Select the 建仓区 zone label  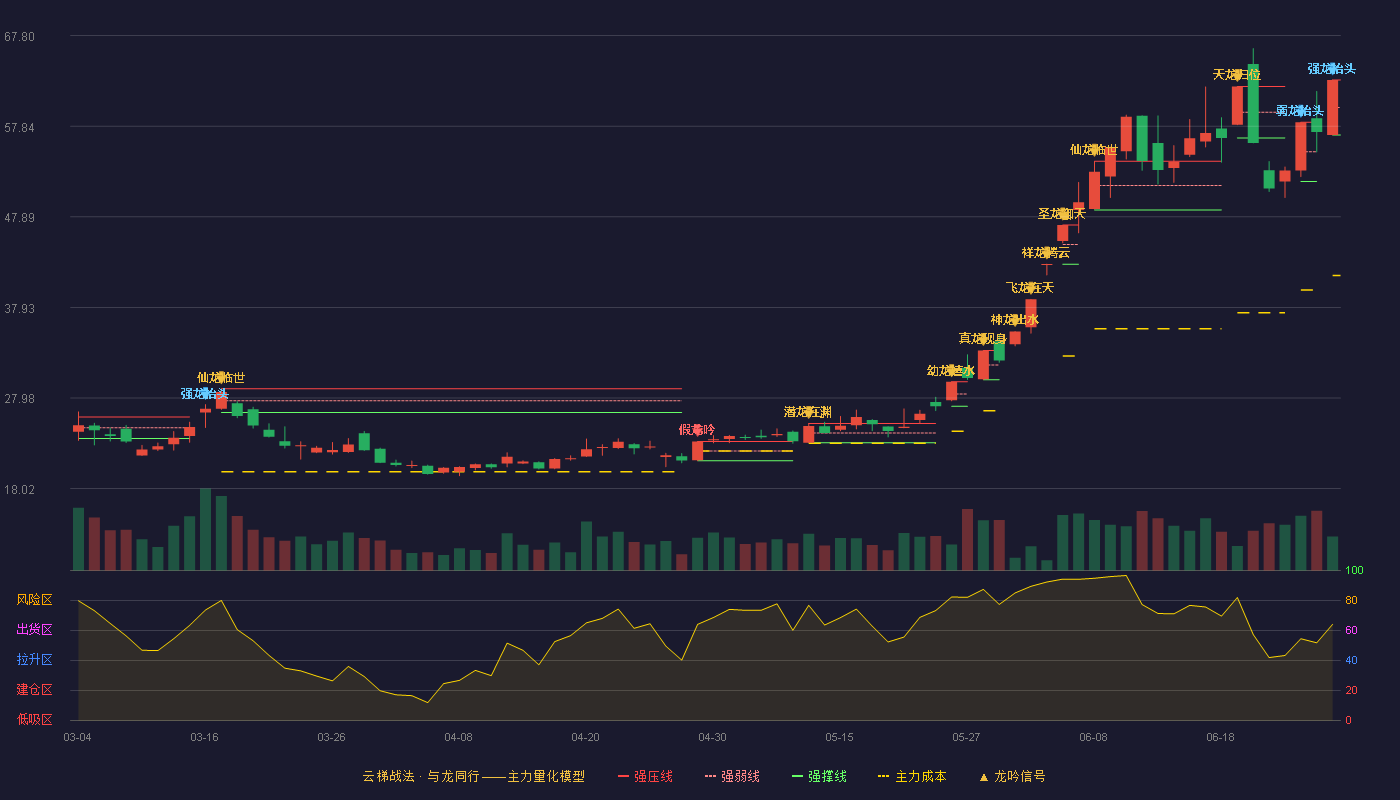click(x=34, y=690)
